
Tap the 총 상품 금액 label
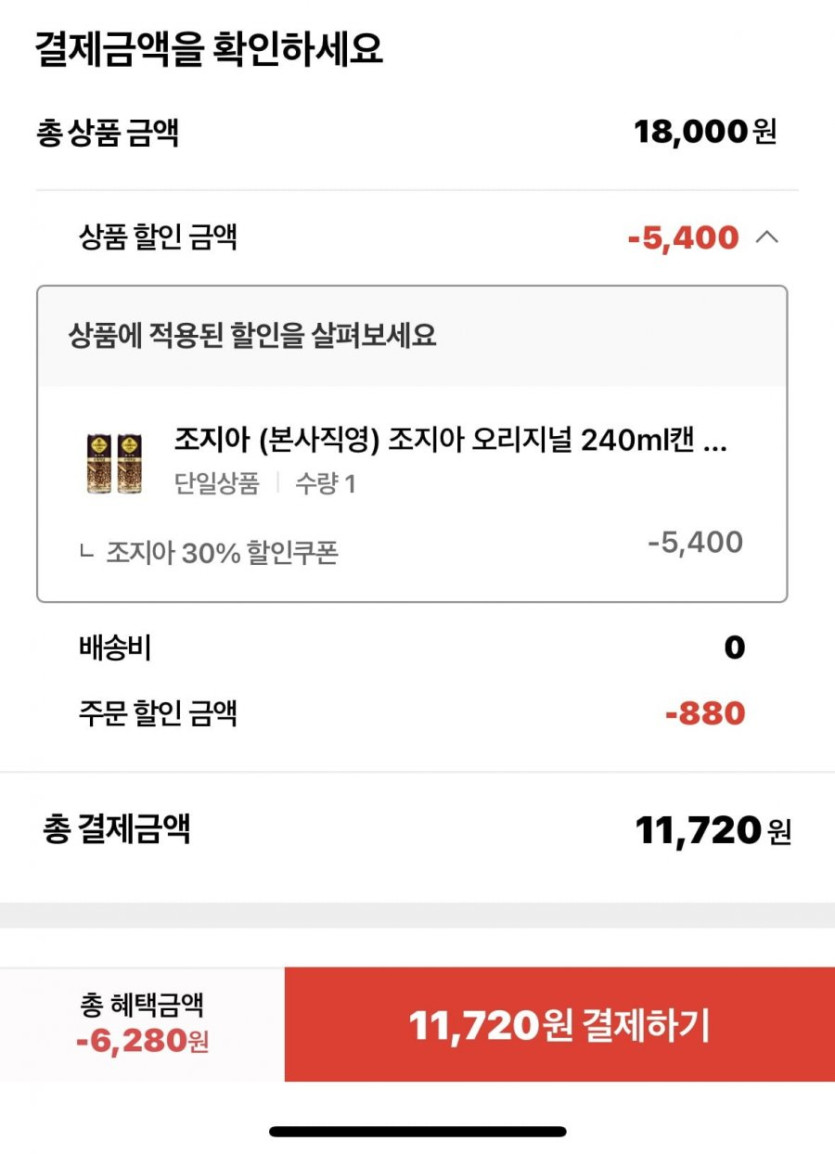pyautogui.click(x=108, y=132)
